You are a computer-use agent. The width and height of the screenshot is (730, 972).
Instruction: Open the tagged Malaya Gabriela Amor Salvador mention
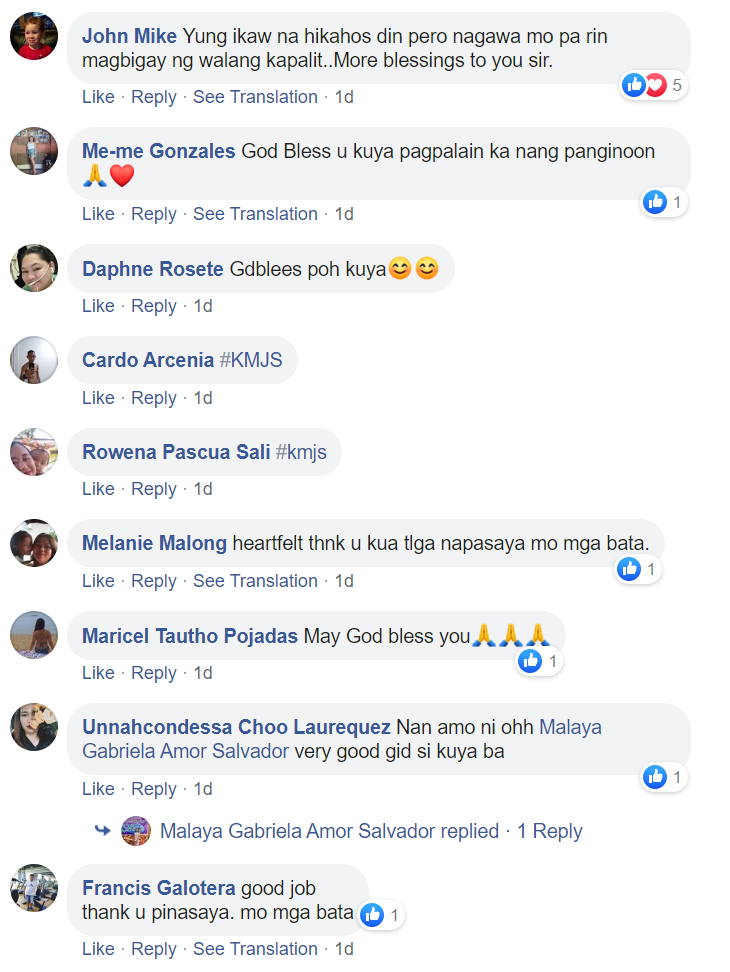342,739
